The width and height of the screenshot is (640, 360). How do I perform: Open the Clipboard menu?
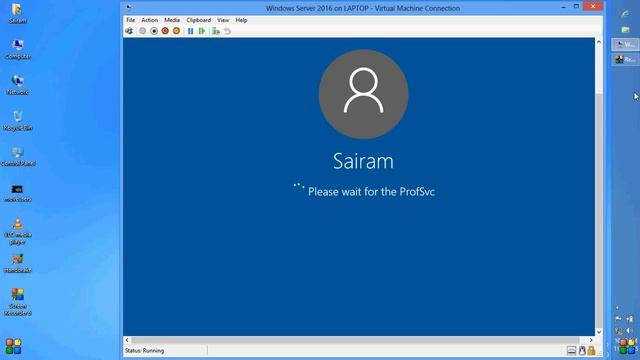(x=199, y=20)
